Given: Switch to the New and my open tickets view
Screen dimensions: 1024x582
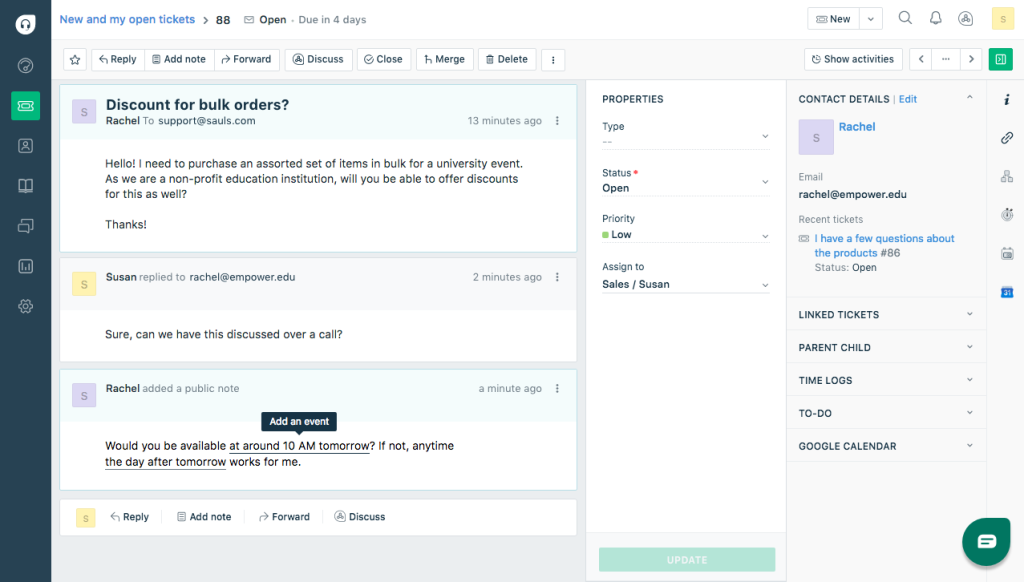Looking at the screenshot, I should (127, 18).
